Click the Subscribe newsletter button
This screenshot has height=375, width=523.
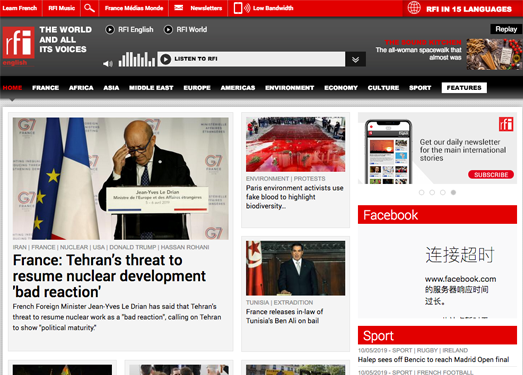click(491, 174)
